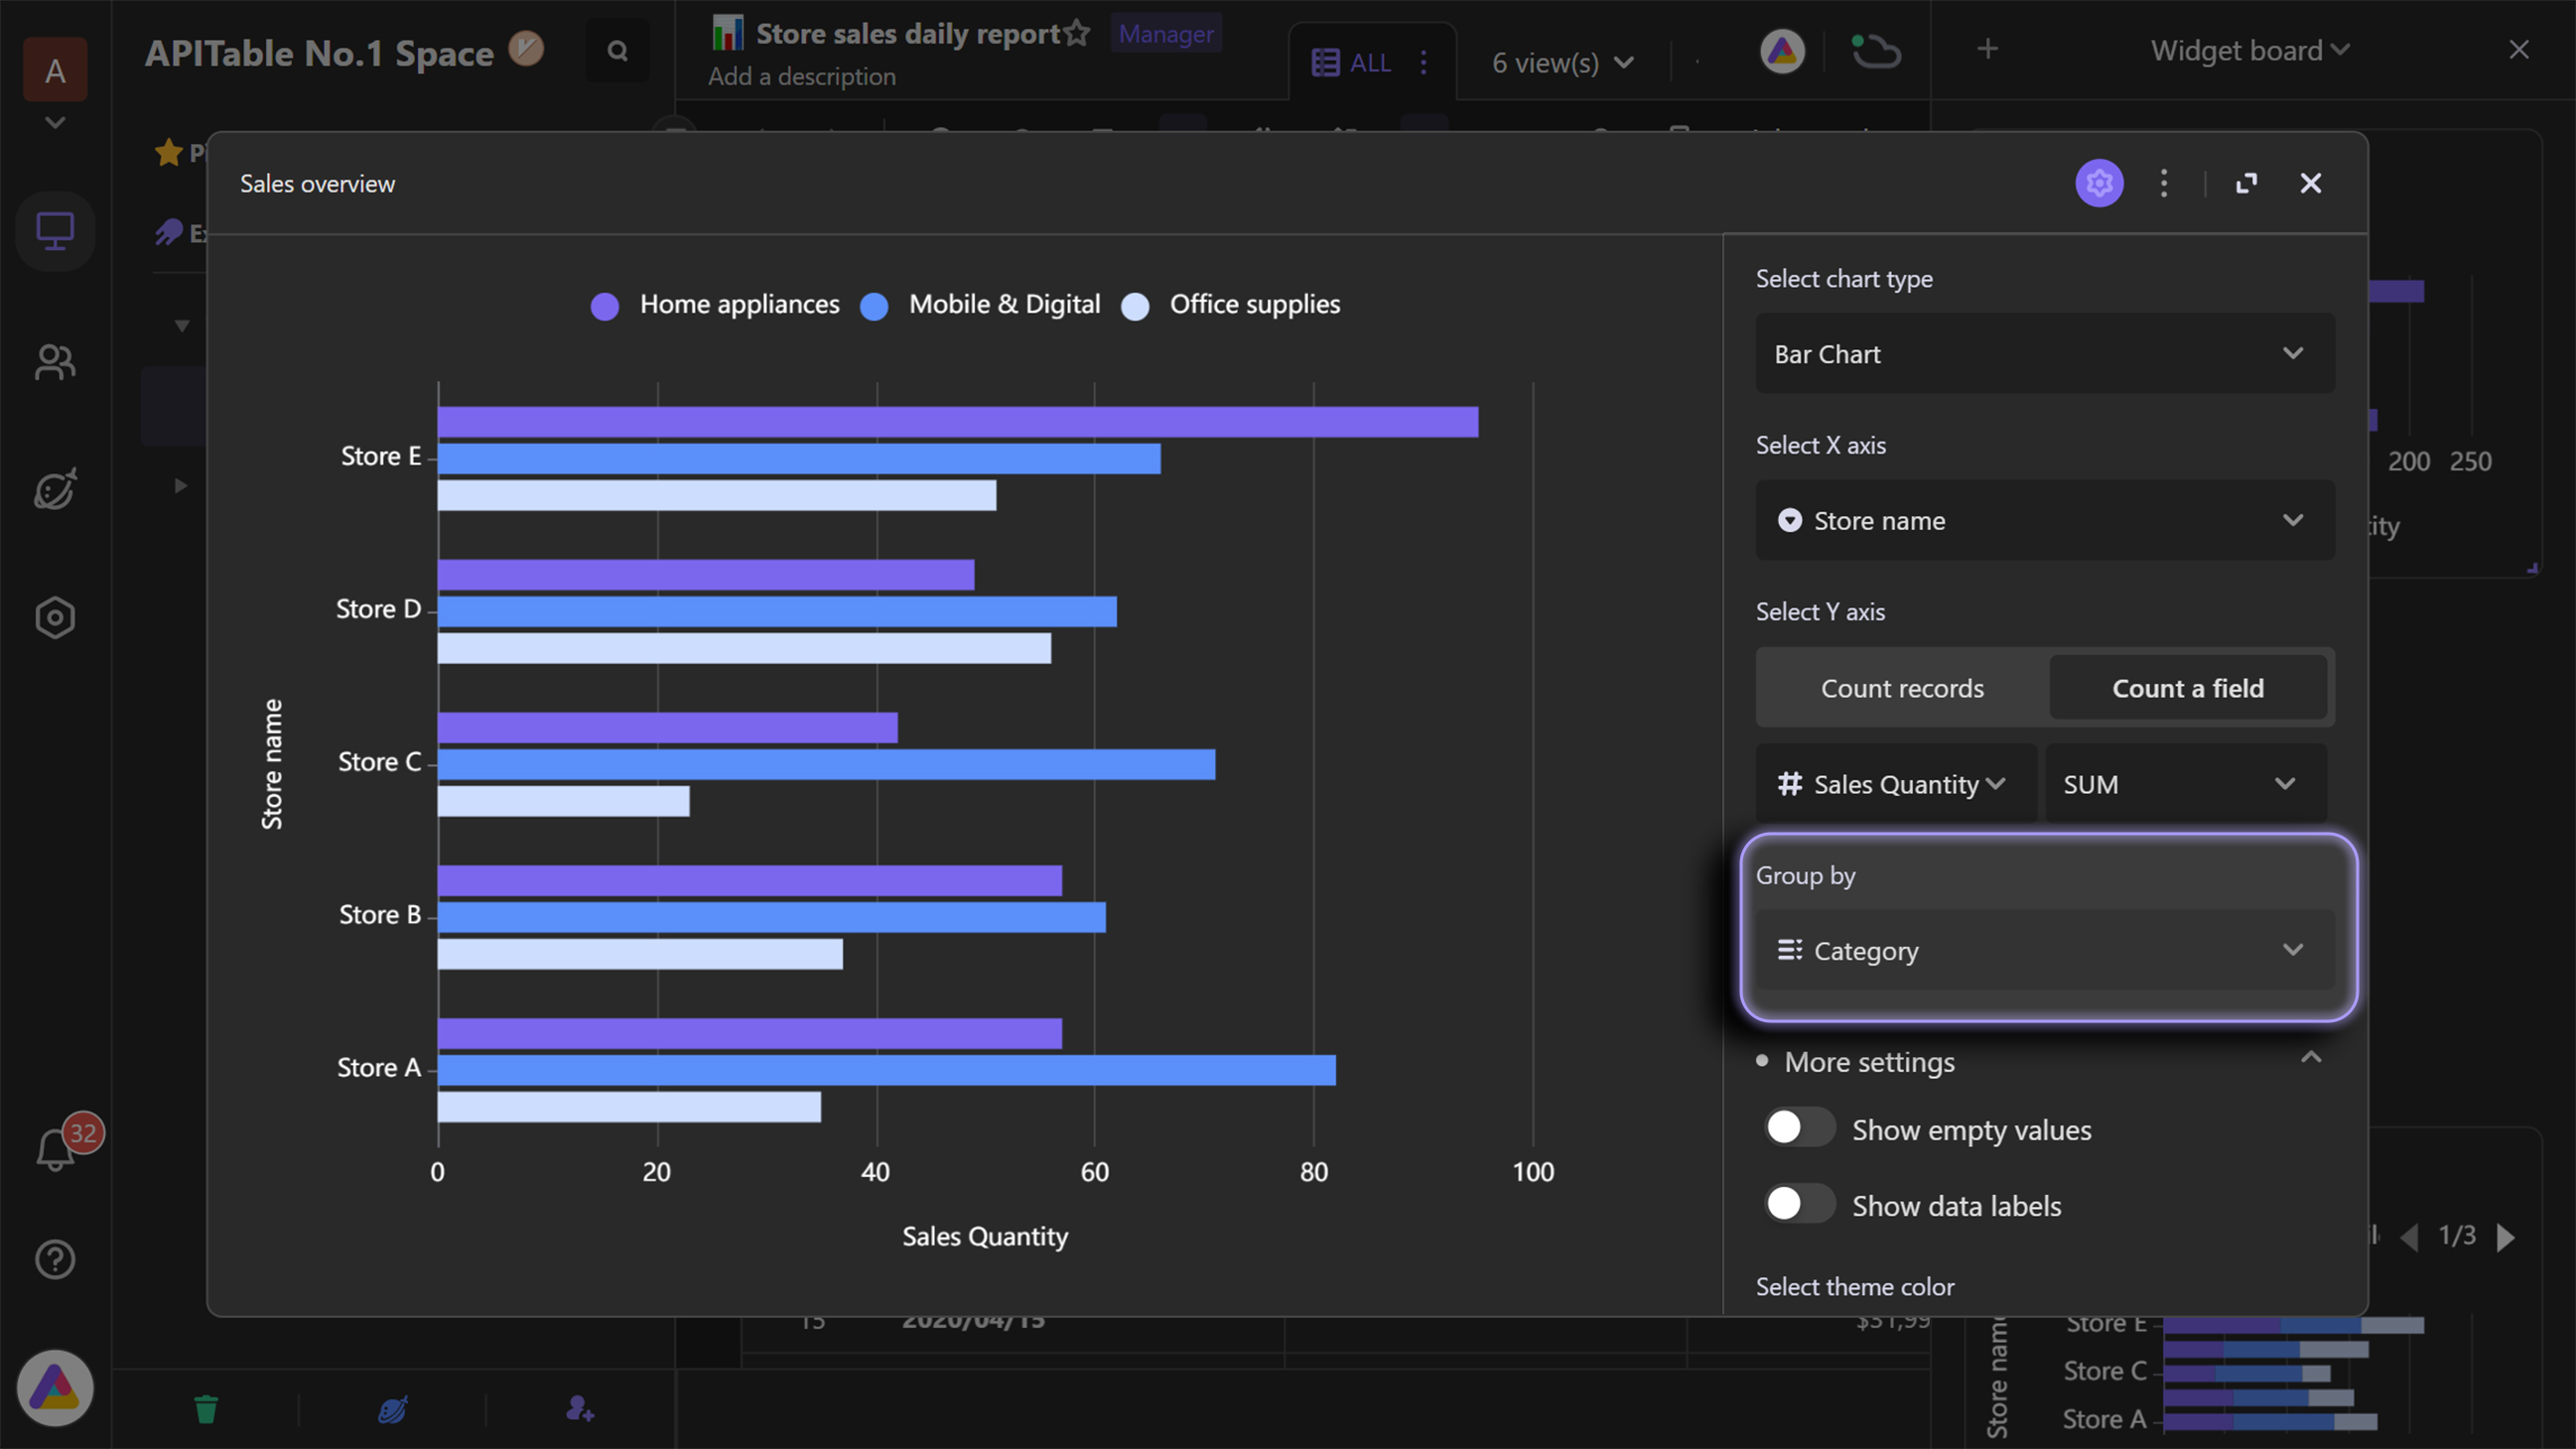
Task: Click the Manager role badge
Action: click(1166, 33)
